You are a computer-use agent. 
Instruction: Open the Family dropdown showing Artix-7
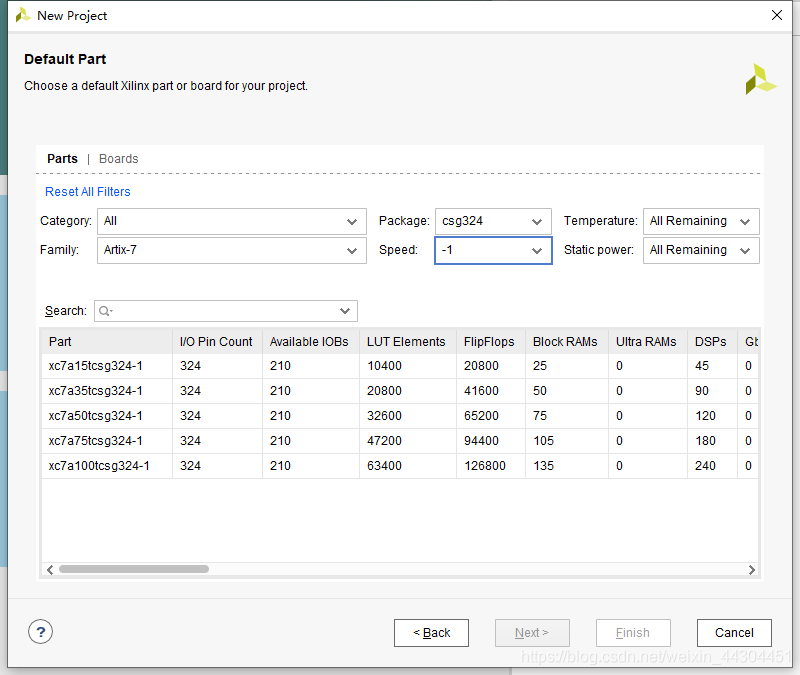(232, 251)
